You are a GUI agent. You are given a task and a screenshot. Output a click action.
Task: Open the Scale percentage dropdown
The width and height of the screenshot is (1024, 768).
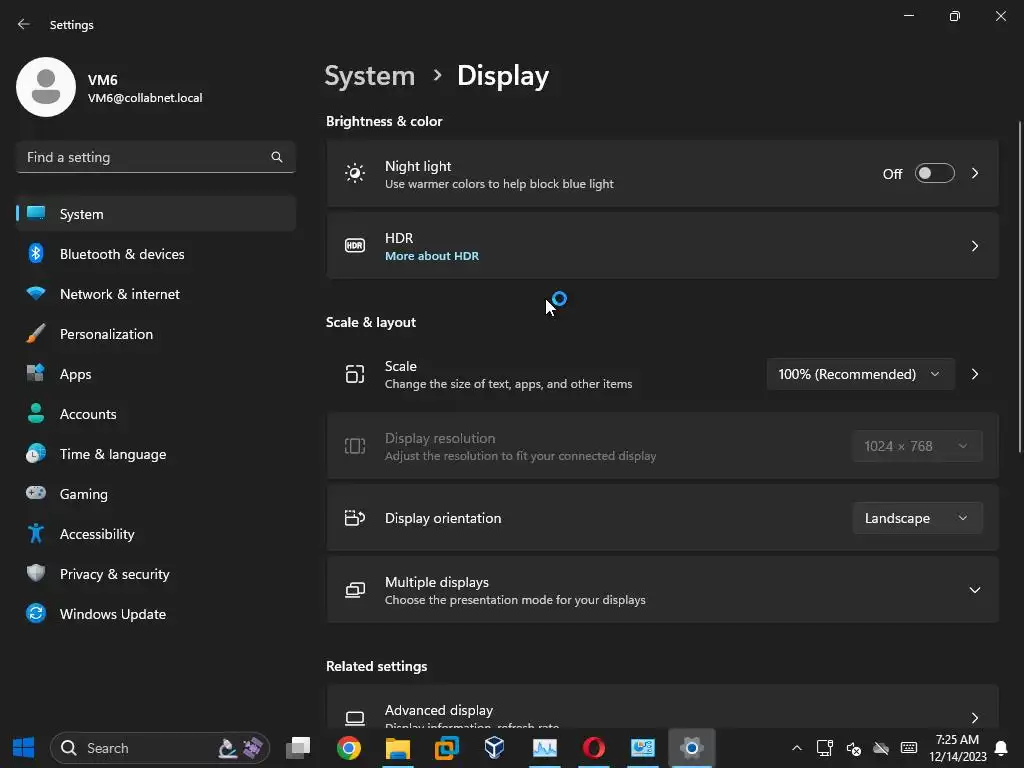point(860,374)
